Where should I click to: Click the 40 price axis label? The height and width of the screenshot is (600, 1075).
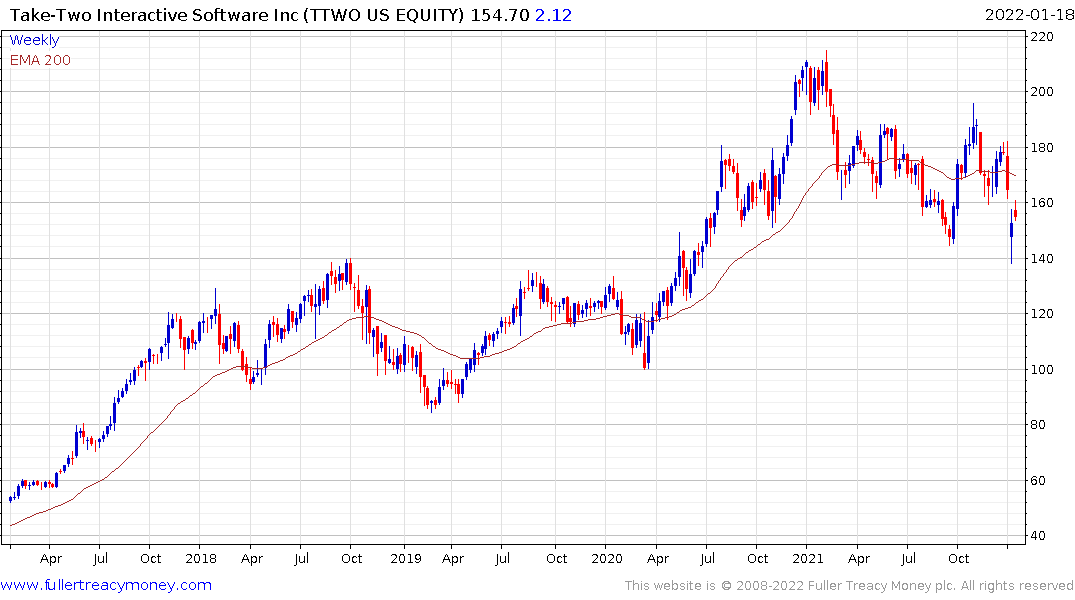(1038, 537)
